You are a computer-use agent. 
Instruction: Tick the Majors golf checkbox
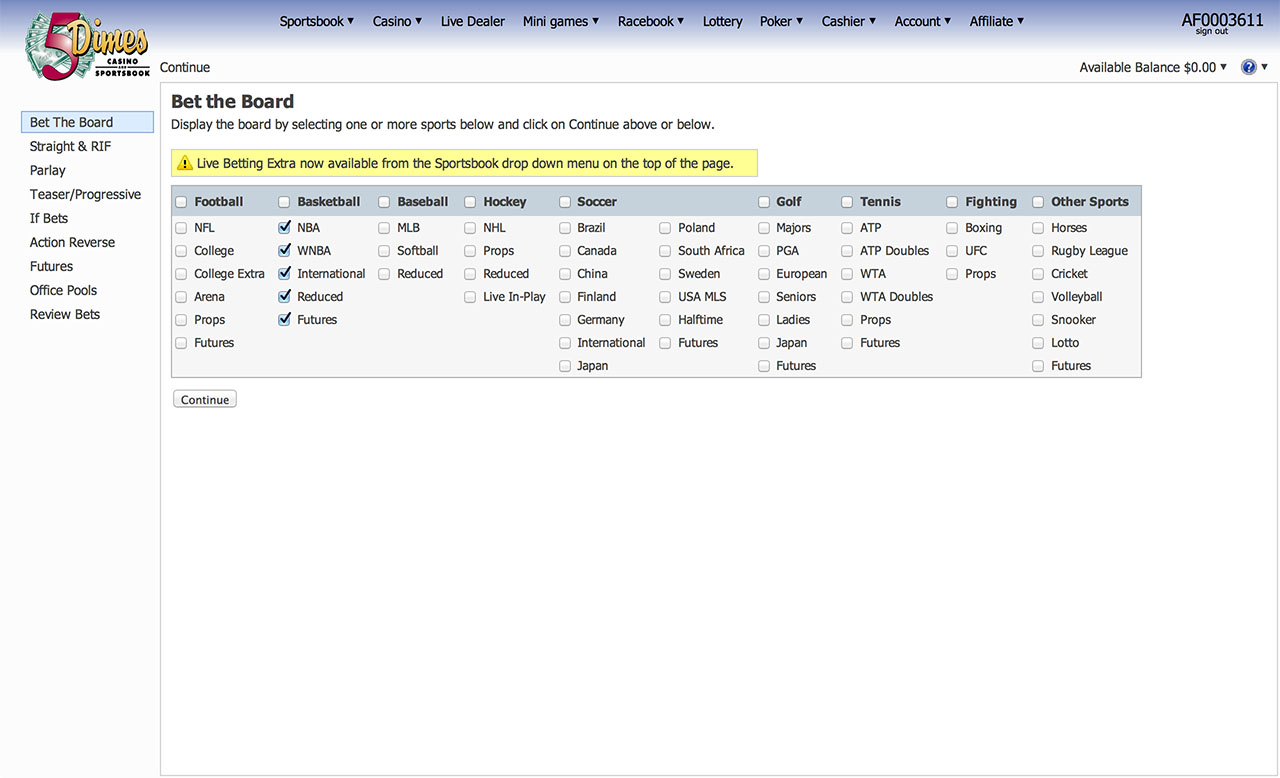click(x=764, y=228)
